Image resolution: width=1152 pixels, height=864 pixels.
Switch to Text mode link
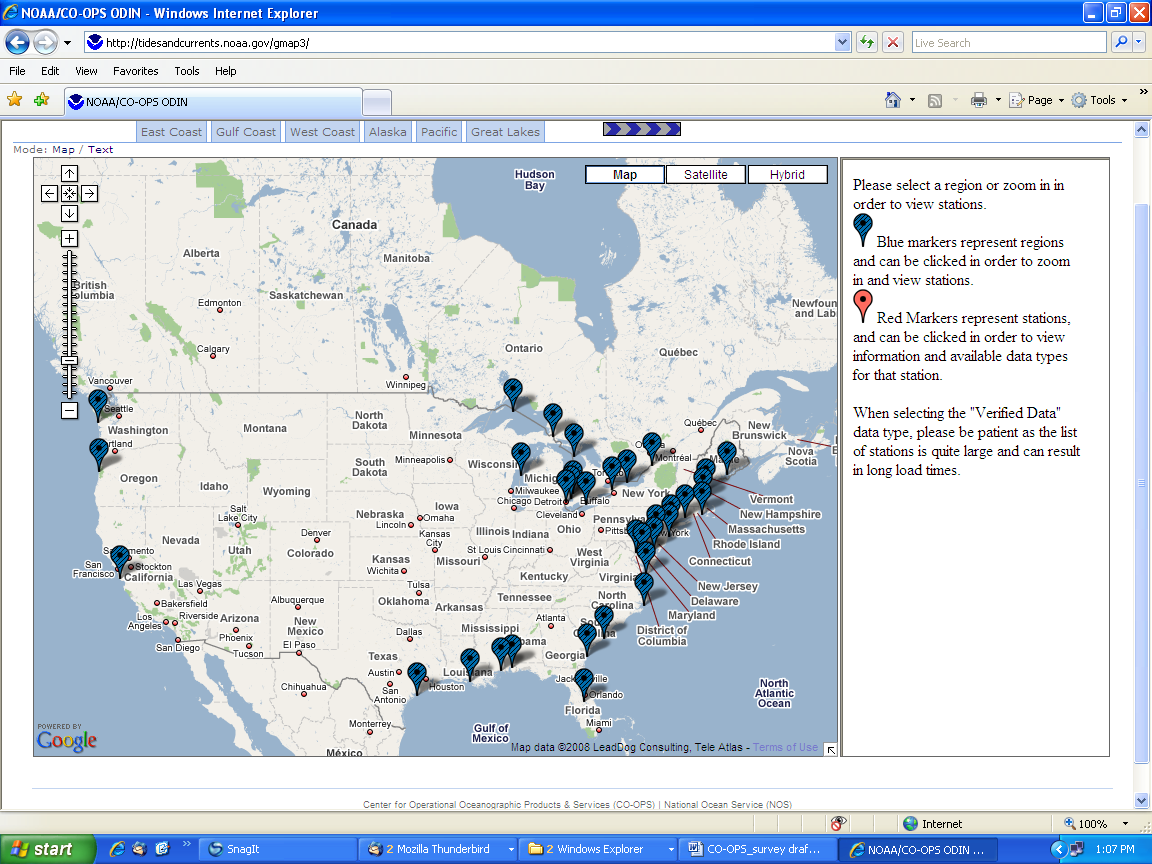(101, 149)
